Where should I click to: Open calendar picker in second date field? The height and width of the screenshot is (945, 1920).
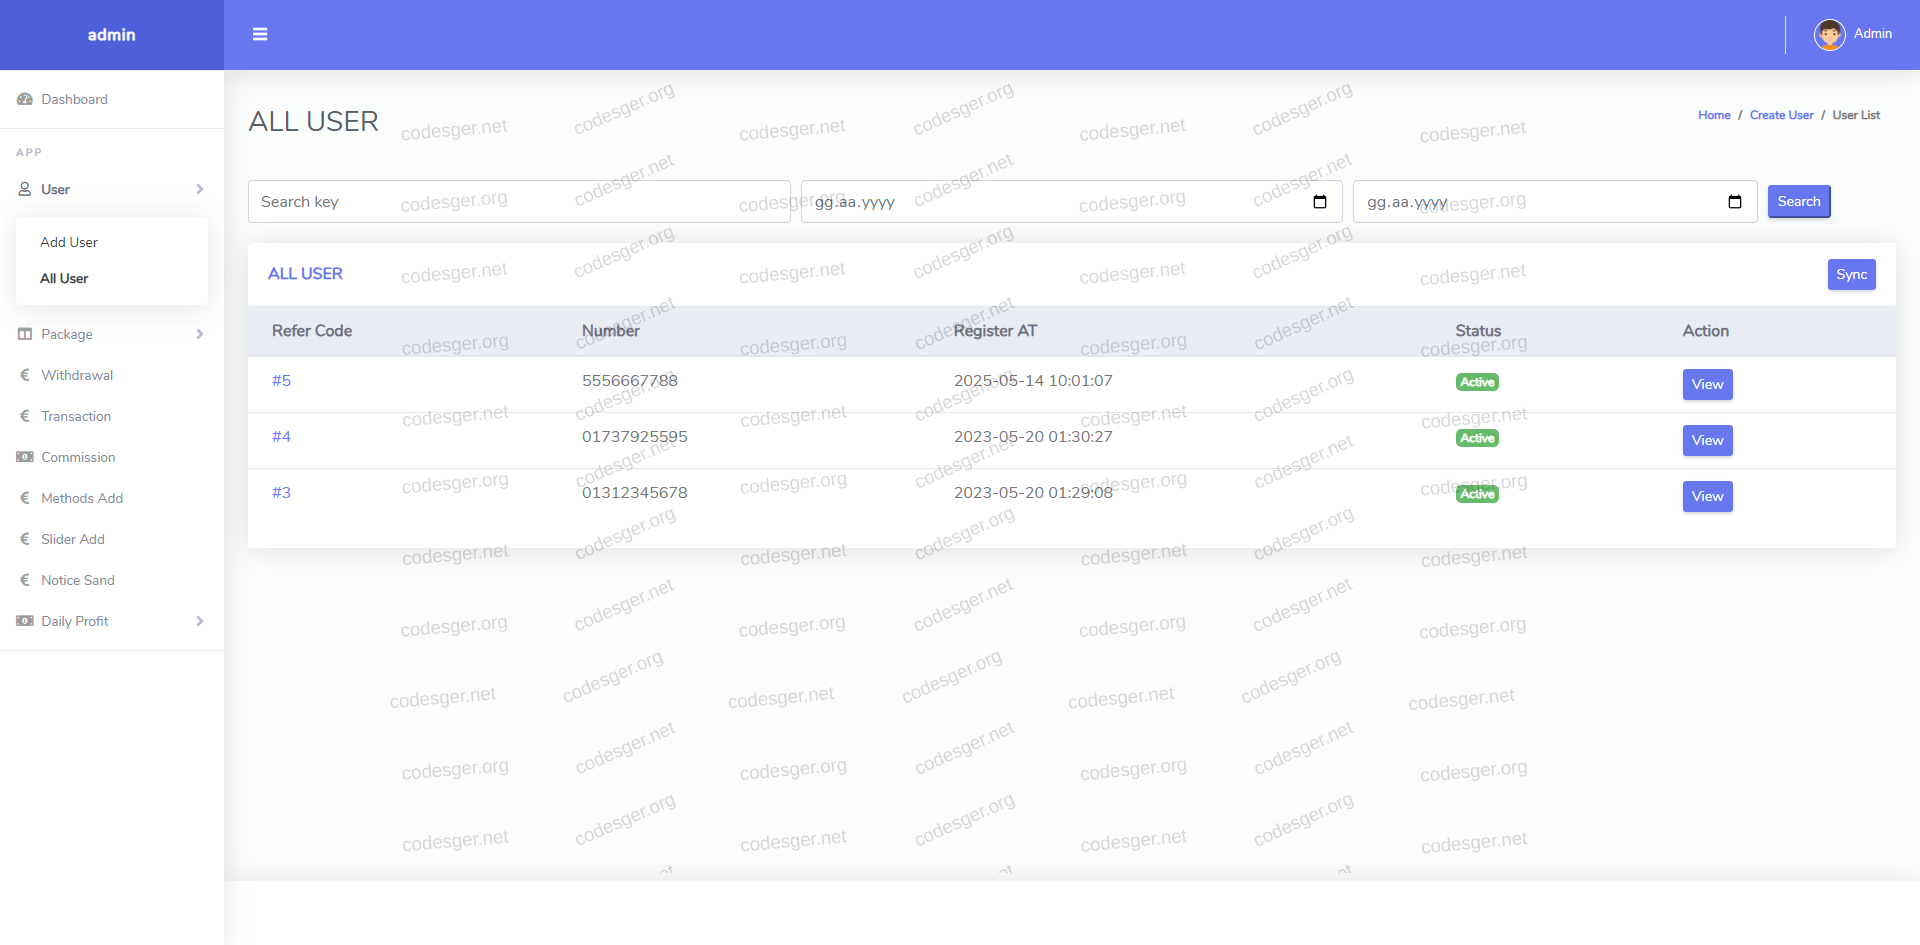[x=1734, y=202]
